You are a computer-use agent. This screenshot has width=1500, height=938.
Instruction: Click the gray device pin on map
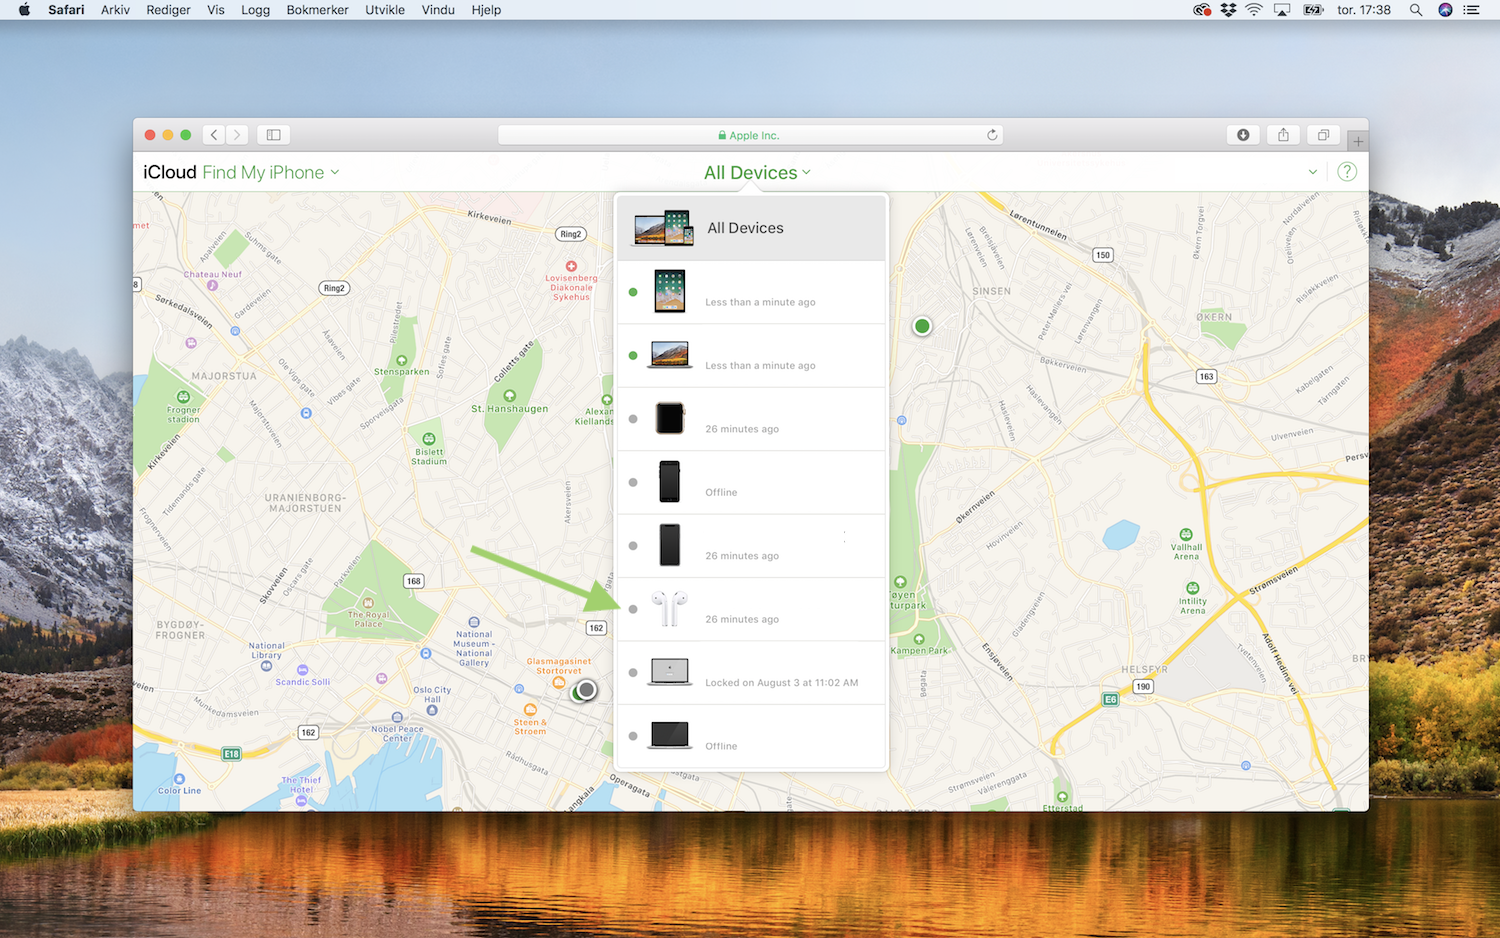pyautogui.click(x=586, y=690)
